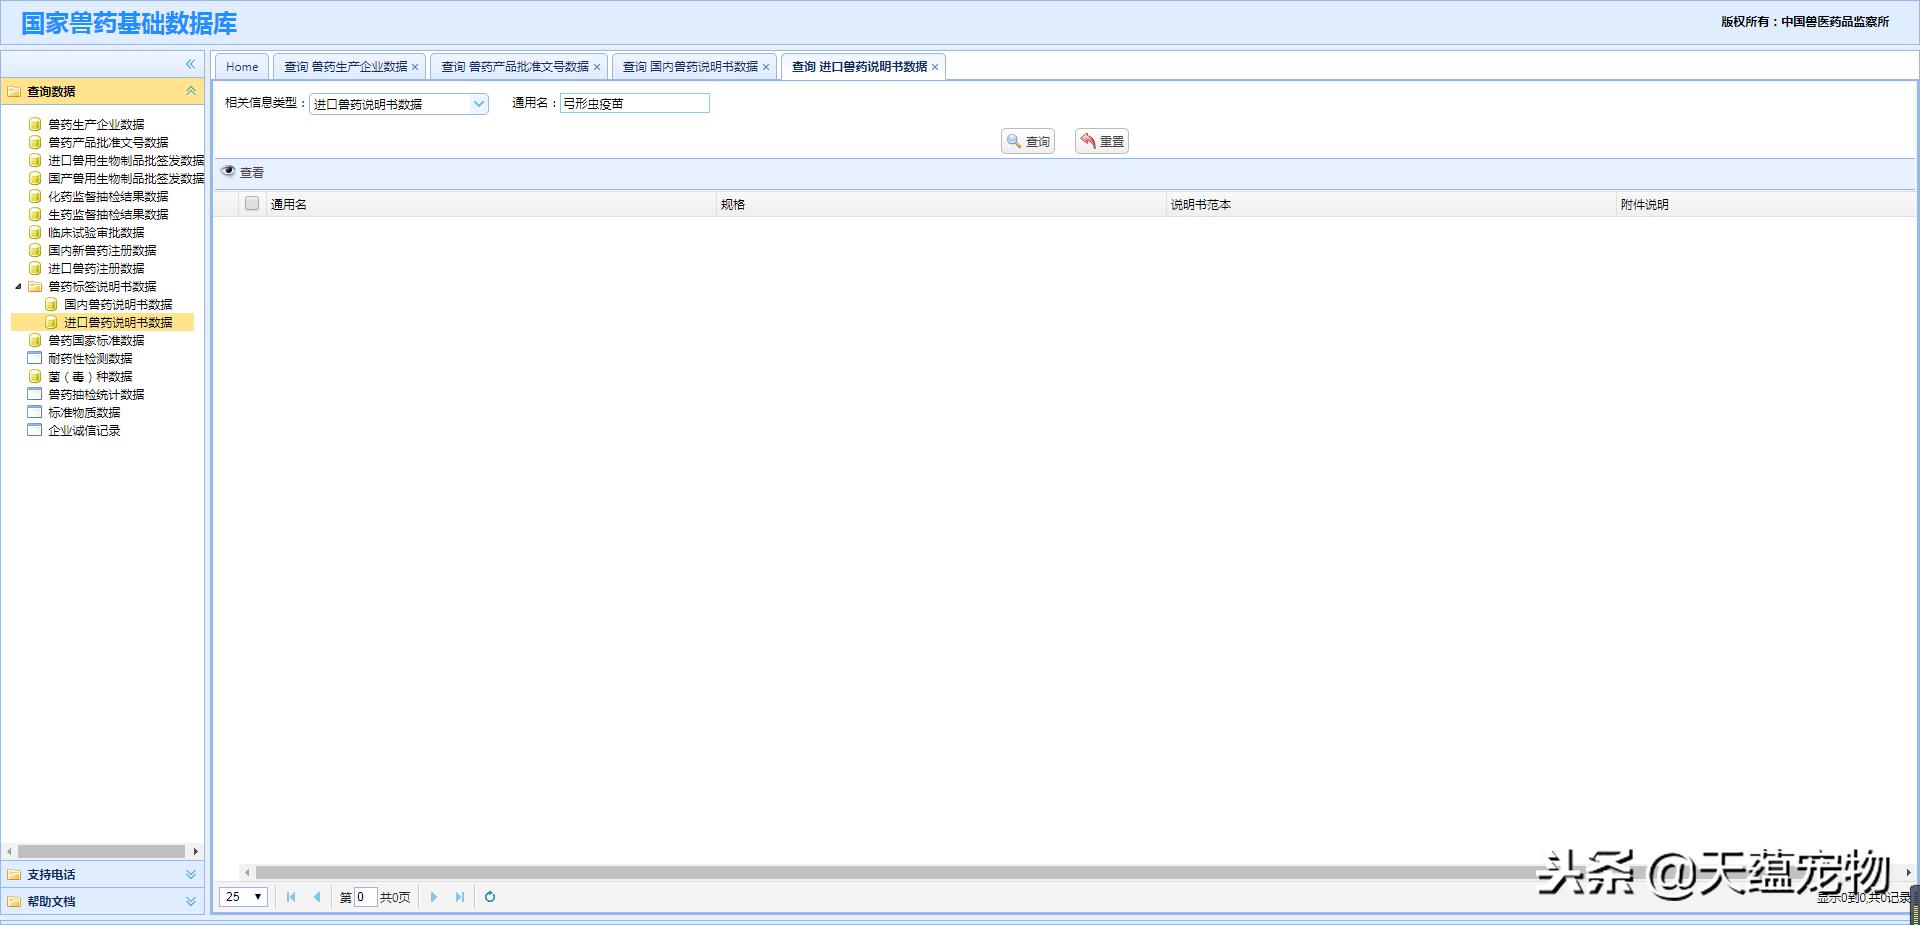Click the database icon beside 临床试验审批数据
The image size is (1920, 925).
pos(35,232)
